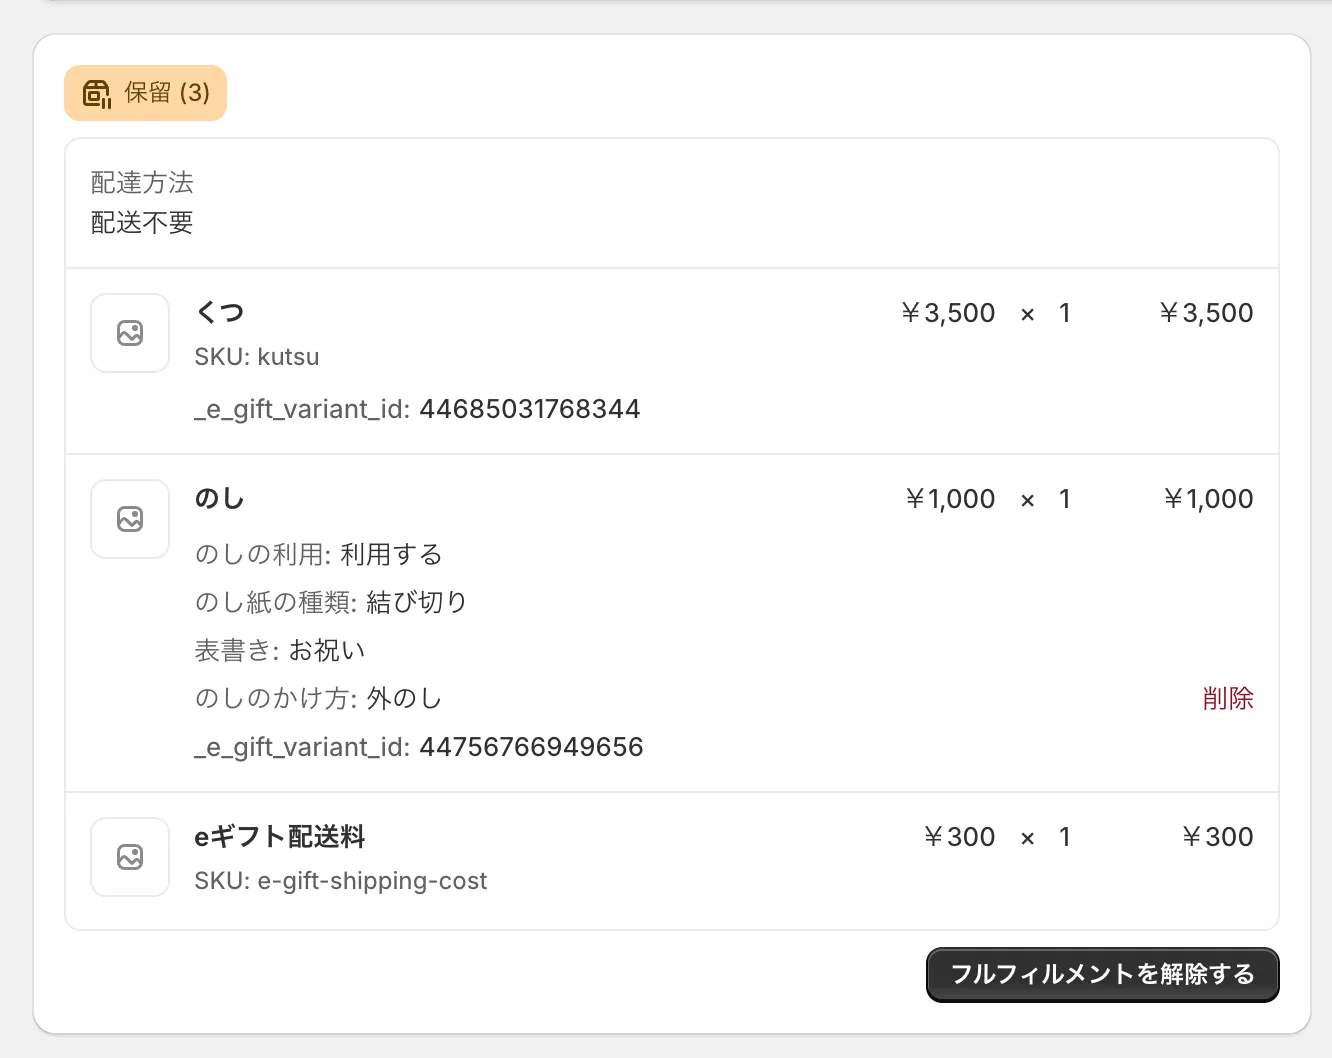Select the SKU: e-gift-shipping-cost text
The image size is (1332, 1058).
pos(340,881)
